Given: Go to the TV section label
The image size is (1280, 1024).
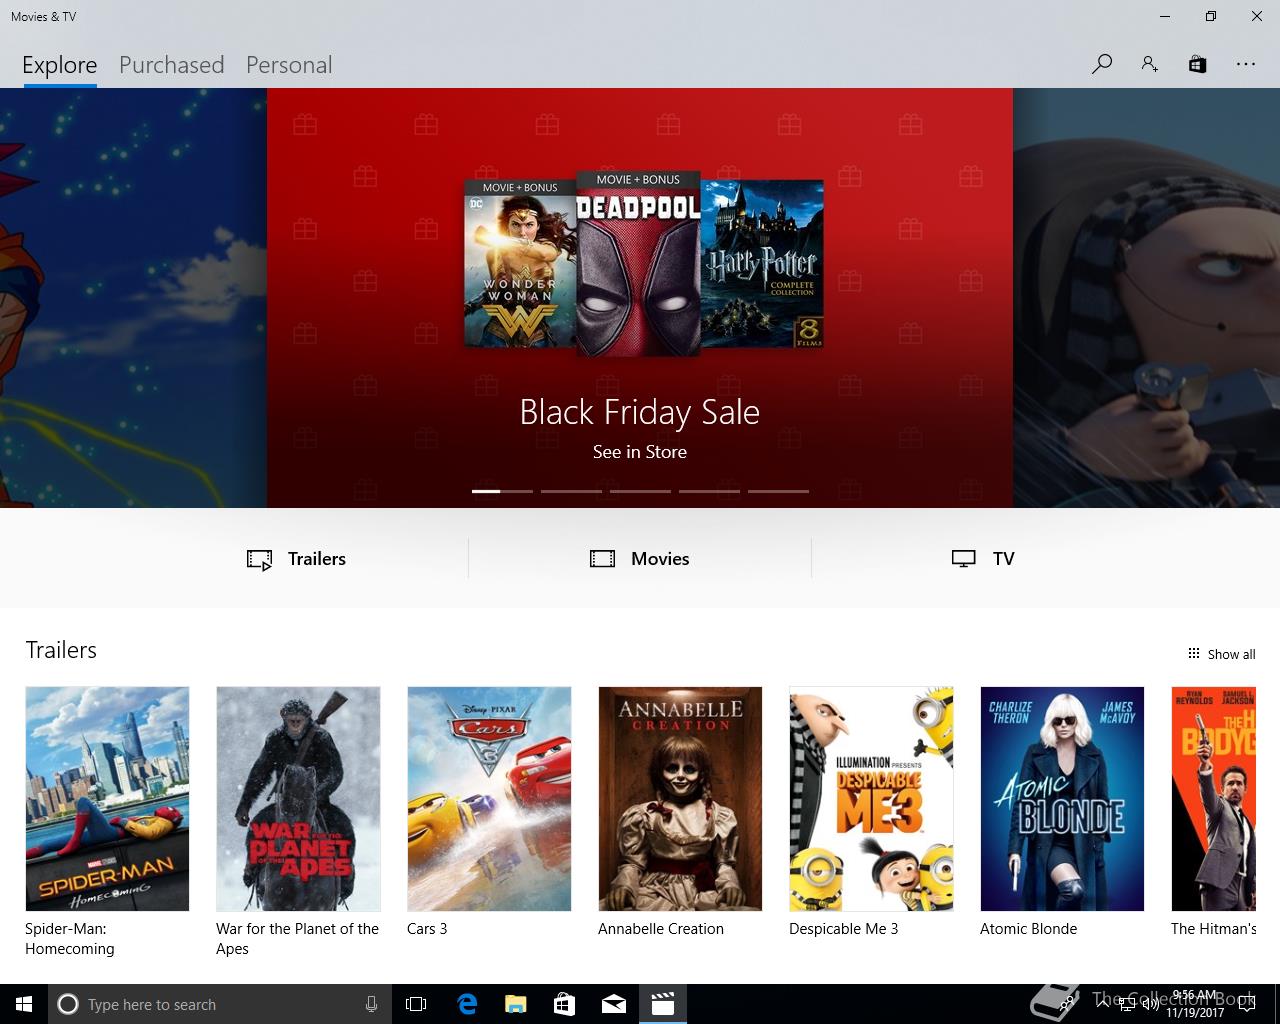Looking at the screenshot, I should (1004, 559).
